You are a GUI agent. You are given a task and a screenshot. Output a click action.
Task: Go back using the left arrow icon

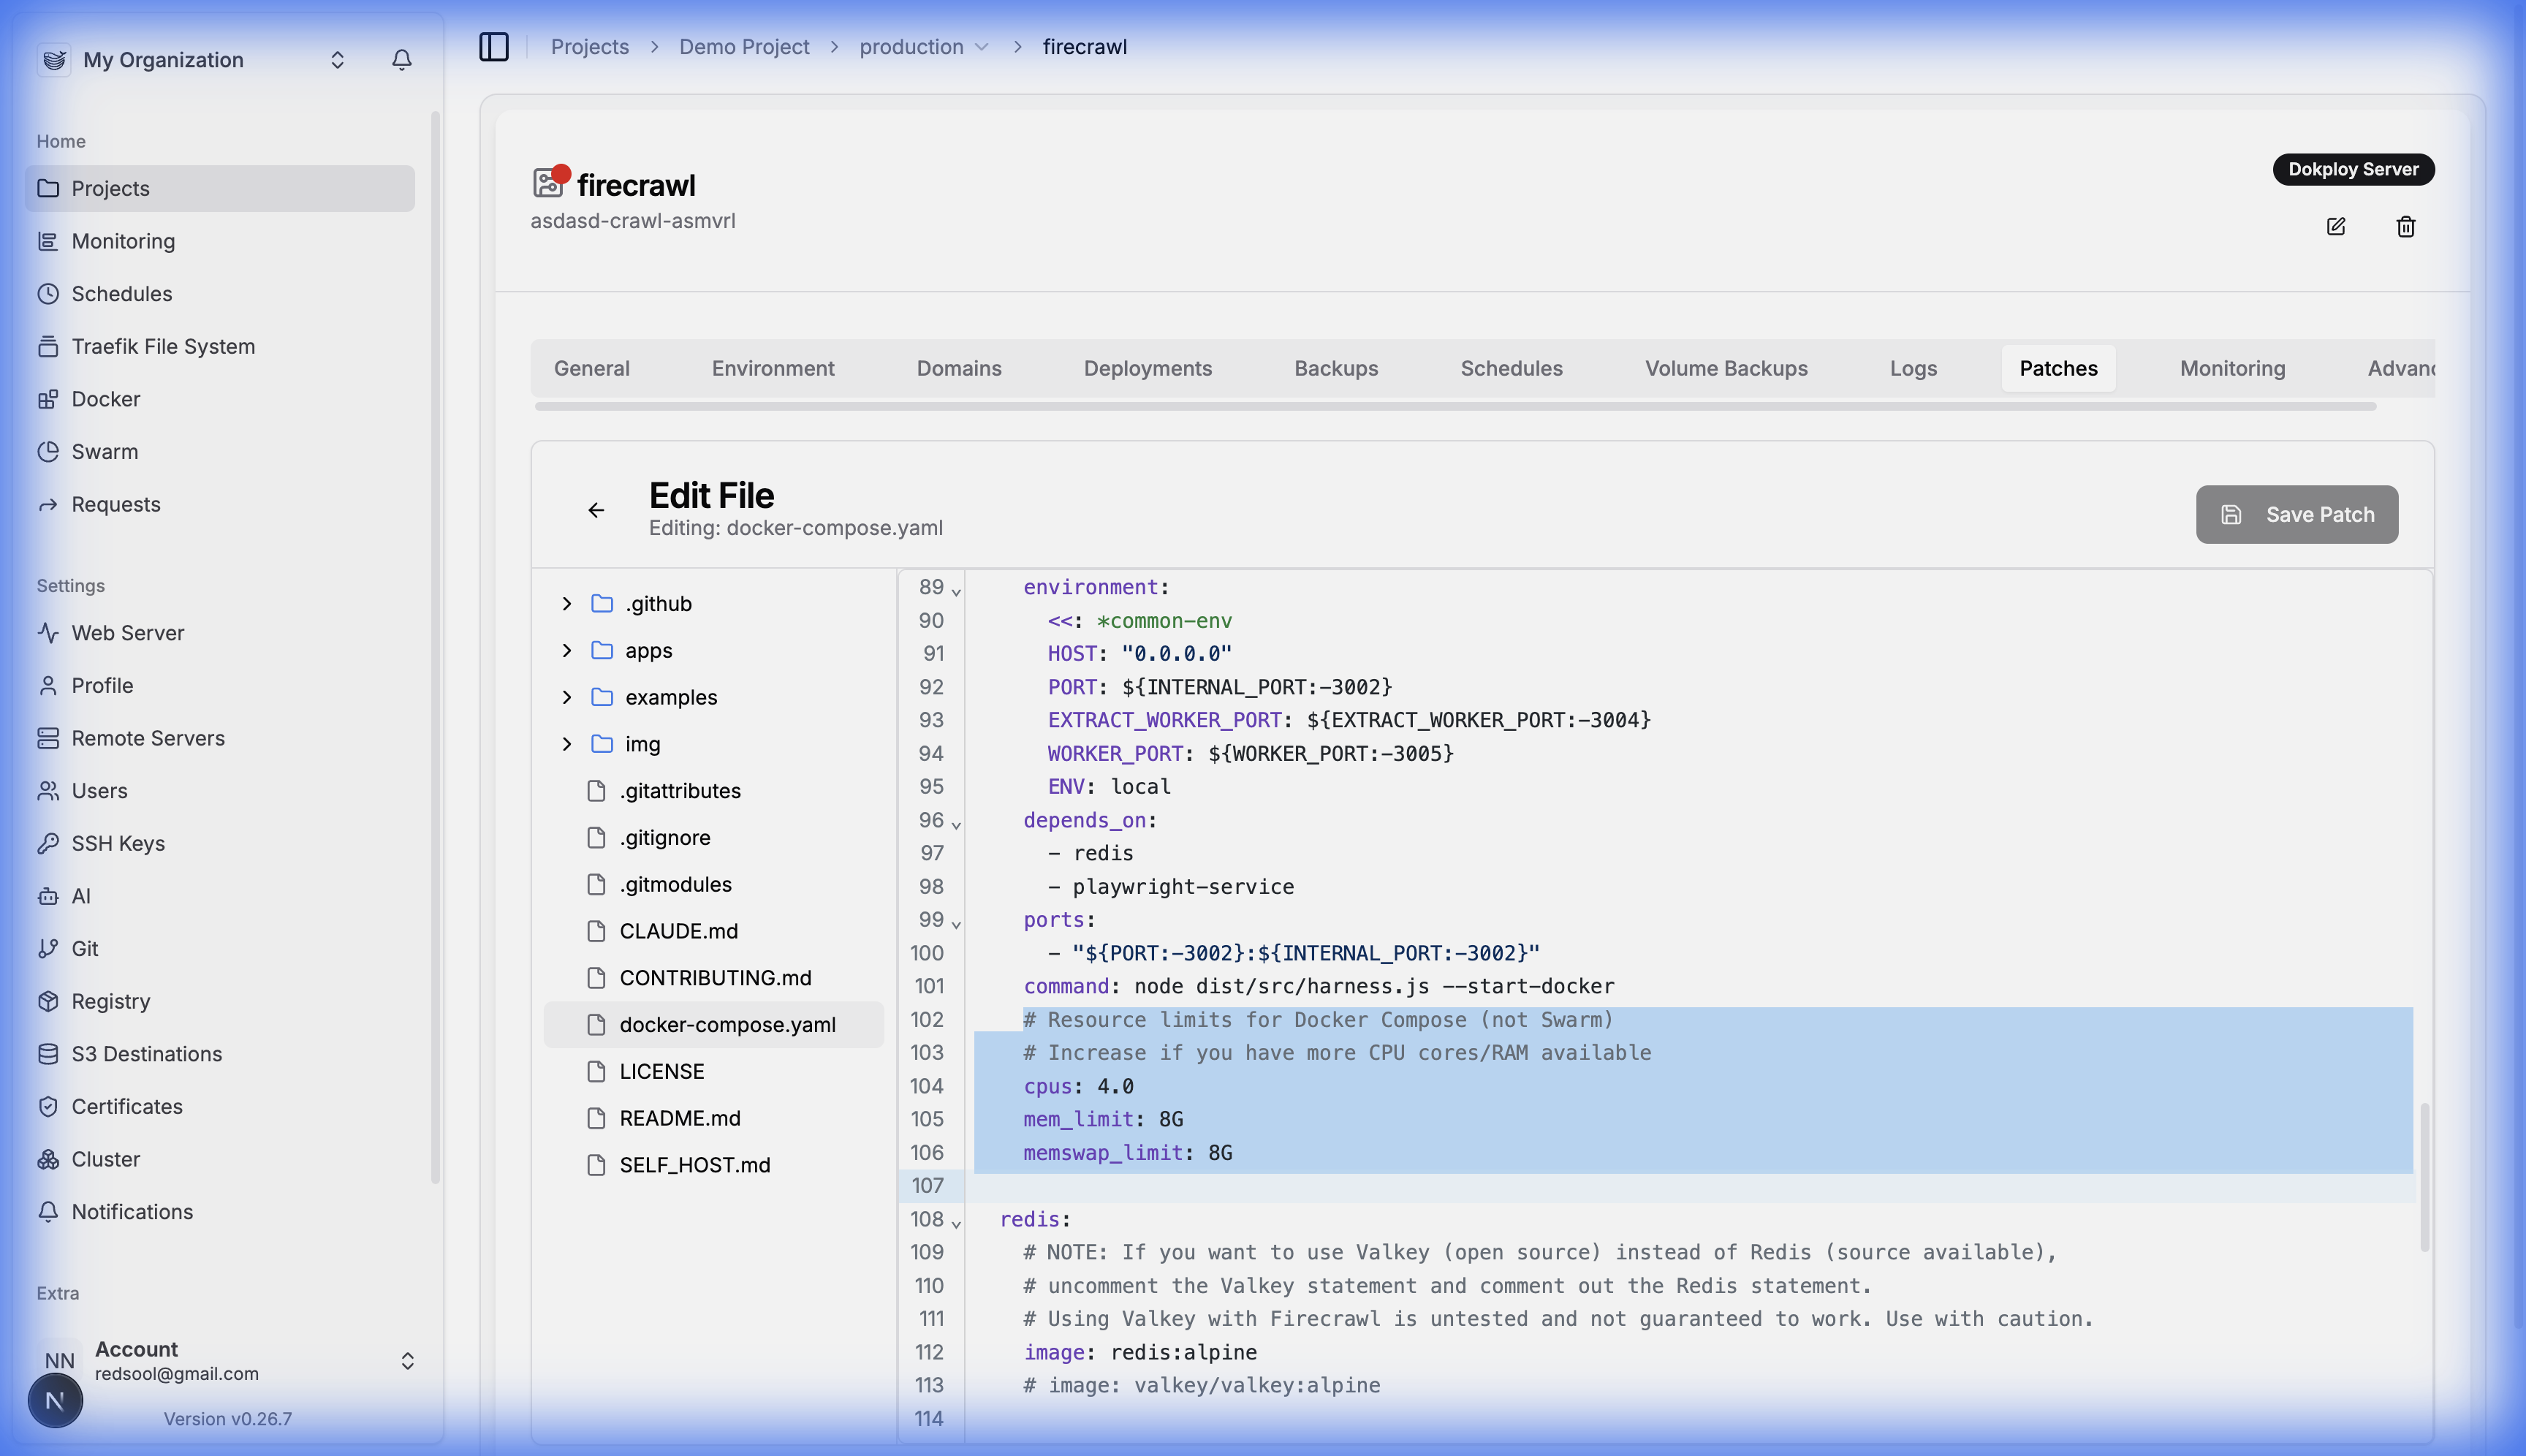[596, 510]
